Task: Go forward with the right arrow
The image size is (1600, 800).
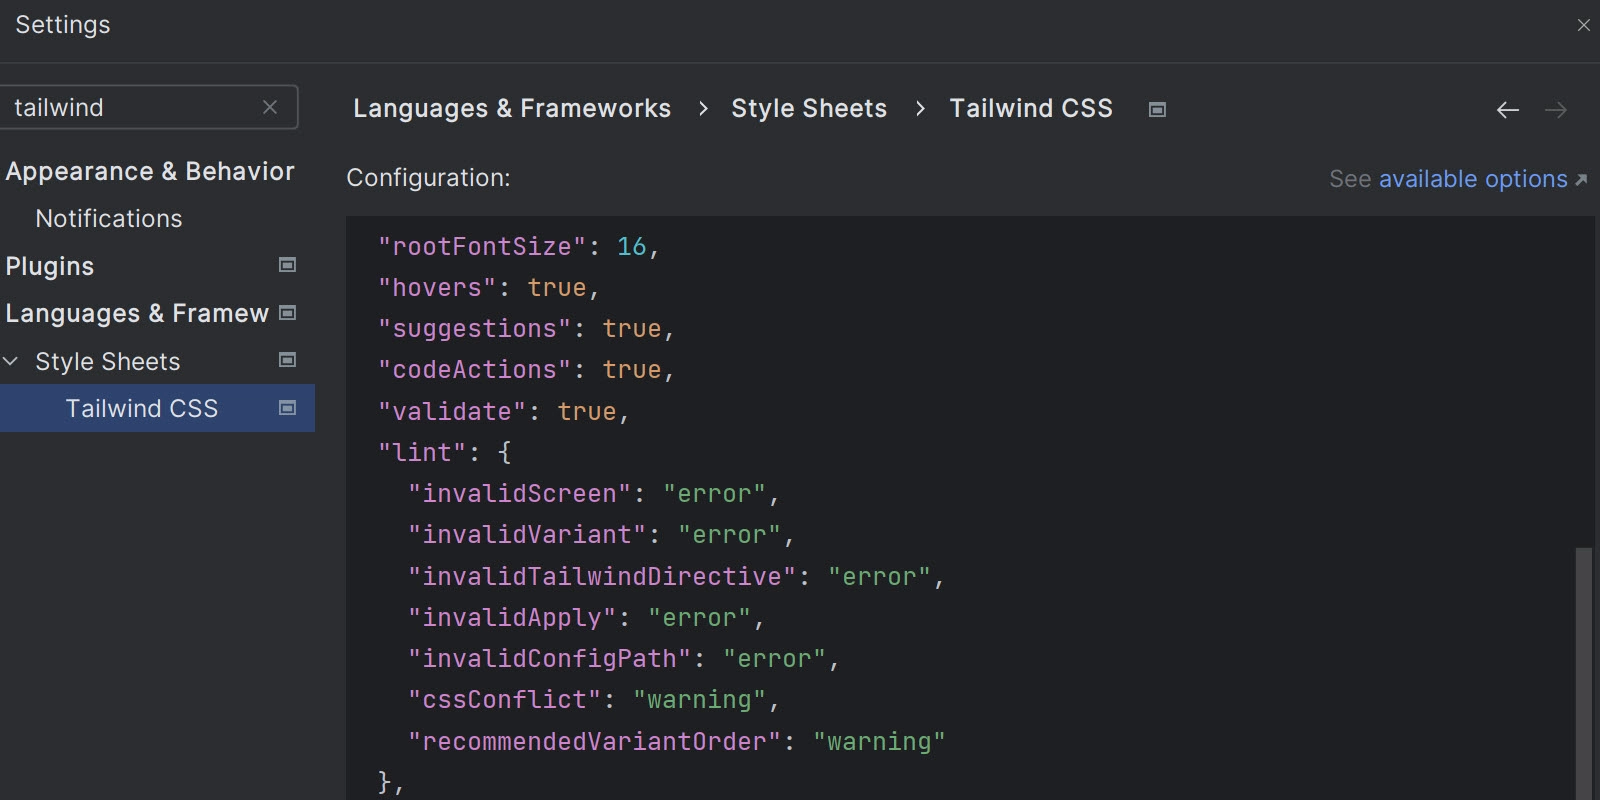Action: tap(1556, 110)
